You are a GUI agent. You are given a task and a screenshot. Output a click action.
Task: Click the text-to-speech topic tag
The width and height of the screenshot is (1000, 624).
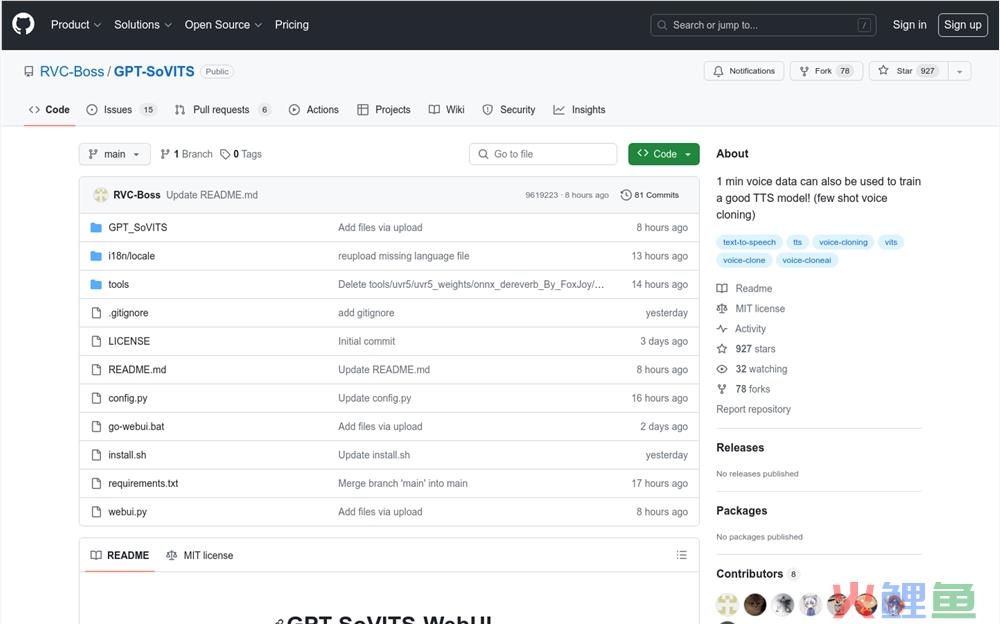tap(749, 242)
